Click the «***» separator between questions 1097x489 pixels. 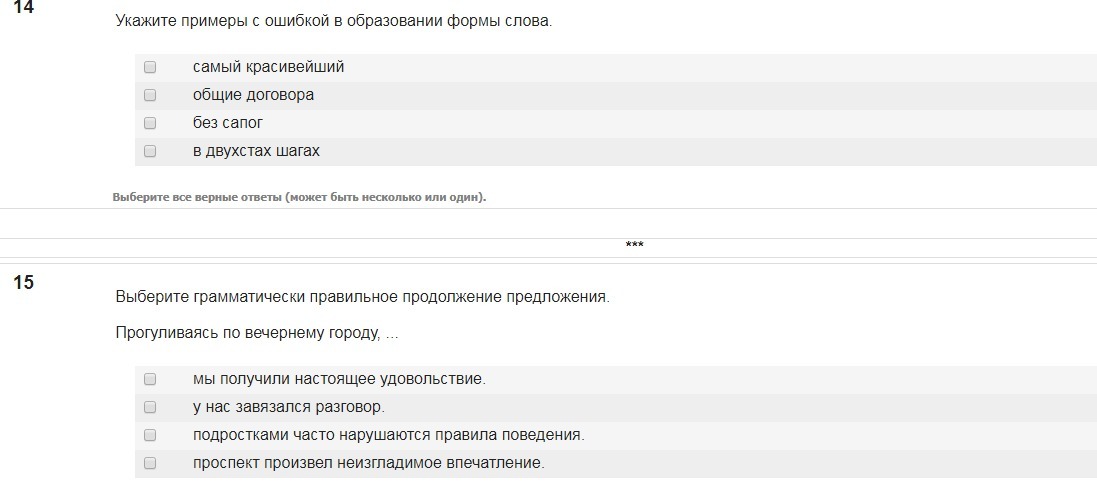tap(634, 246)
